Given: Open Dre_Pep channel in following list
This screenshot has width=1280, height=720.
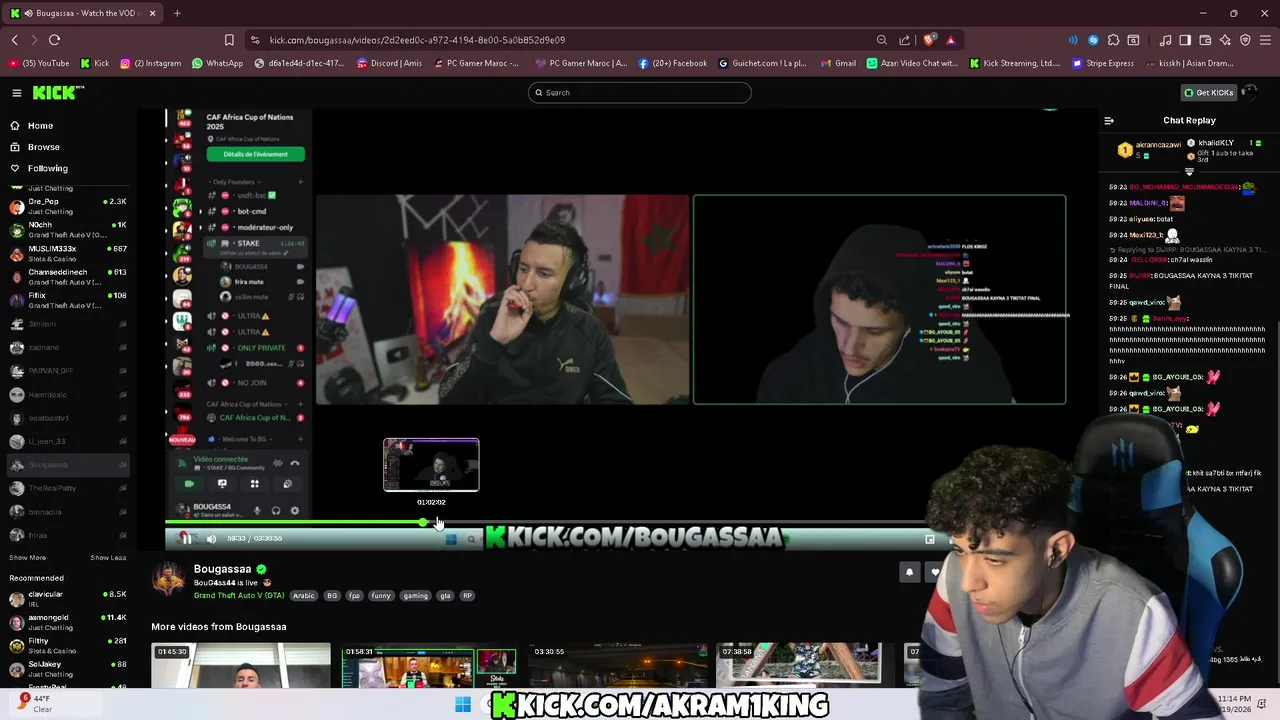Looking at the screenshot, I should pos(68,207).
